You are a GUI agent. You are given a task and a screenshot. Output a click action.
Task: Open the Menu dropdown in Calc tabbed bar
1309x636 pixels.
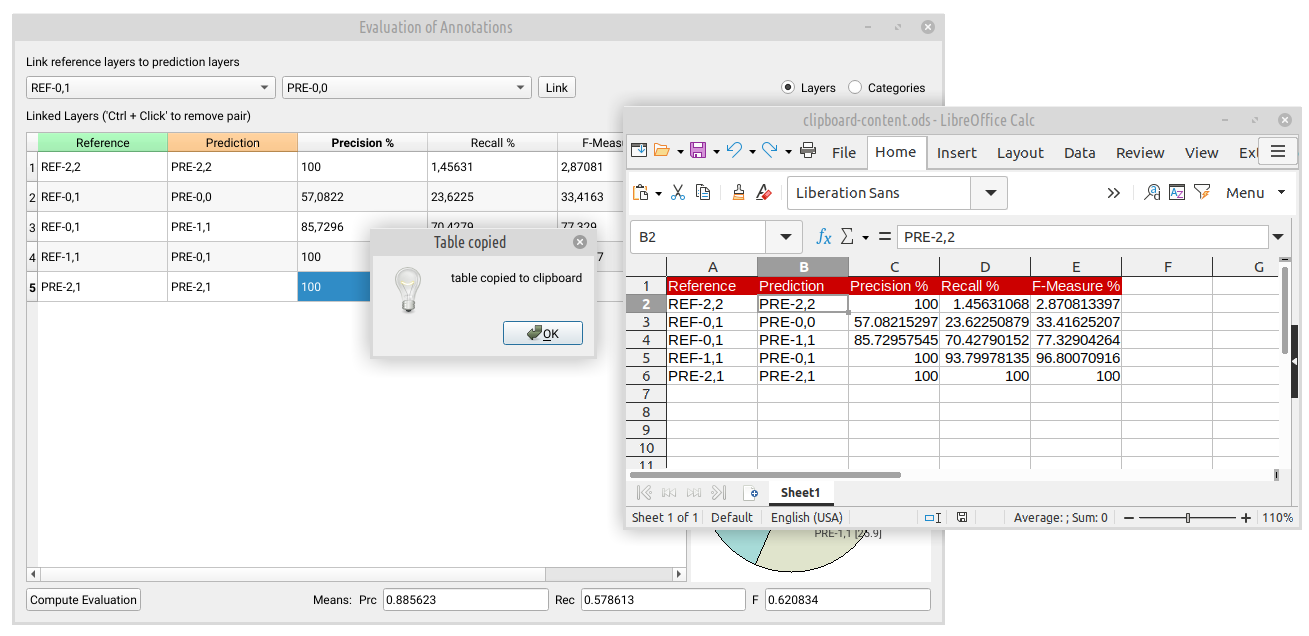(x=1255, y=193)
